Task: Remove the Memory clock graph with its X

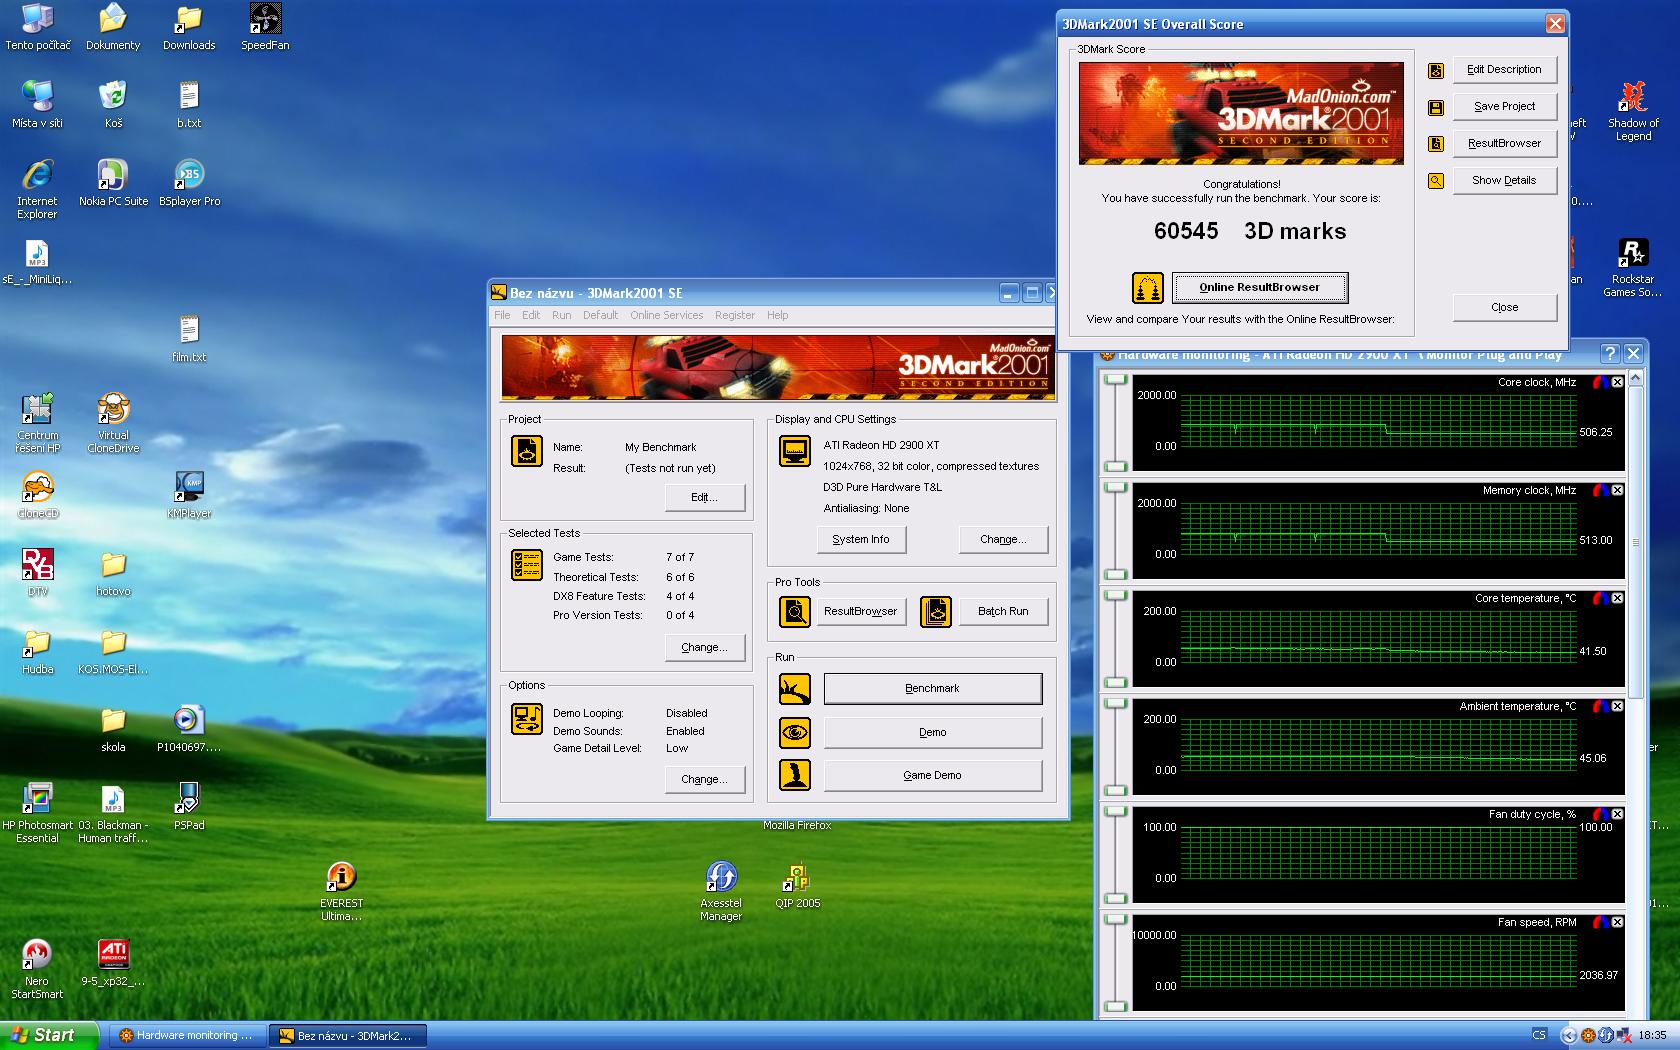Action: point(1617,490)
